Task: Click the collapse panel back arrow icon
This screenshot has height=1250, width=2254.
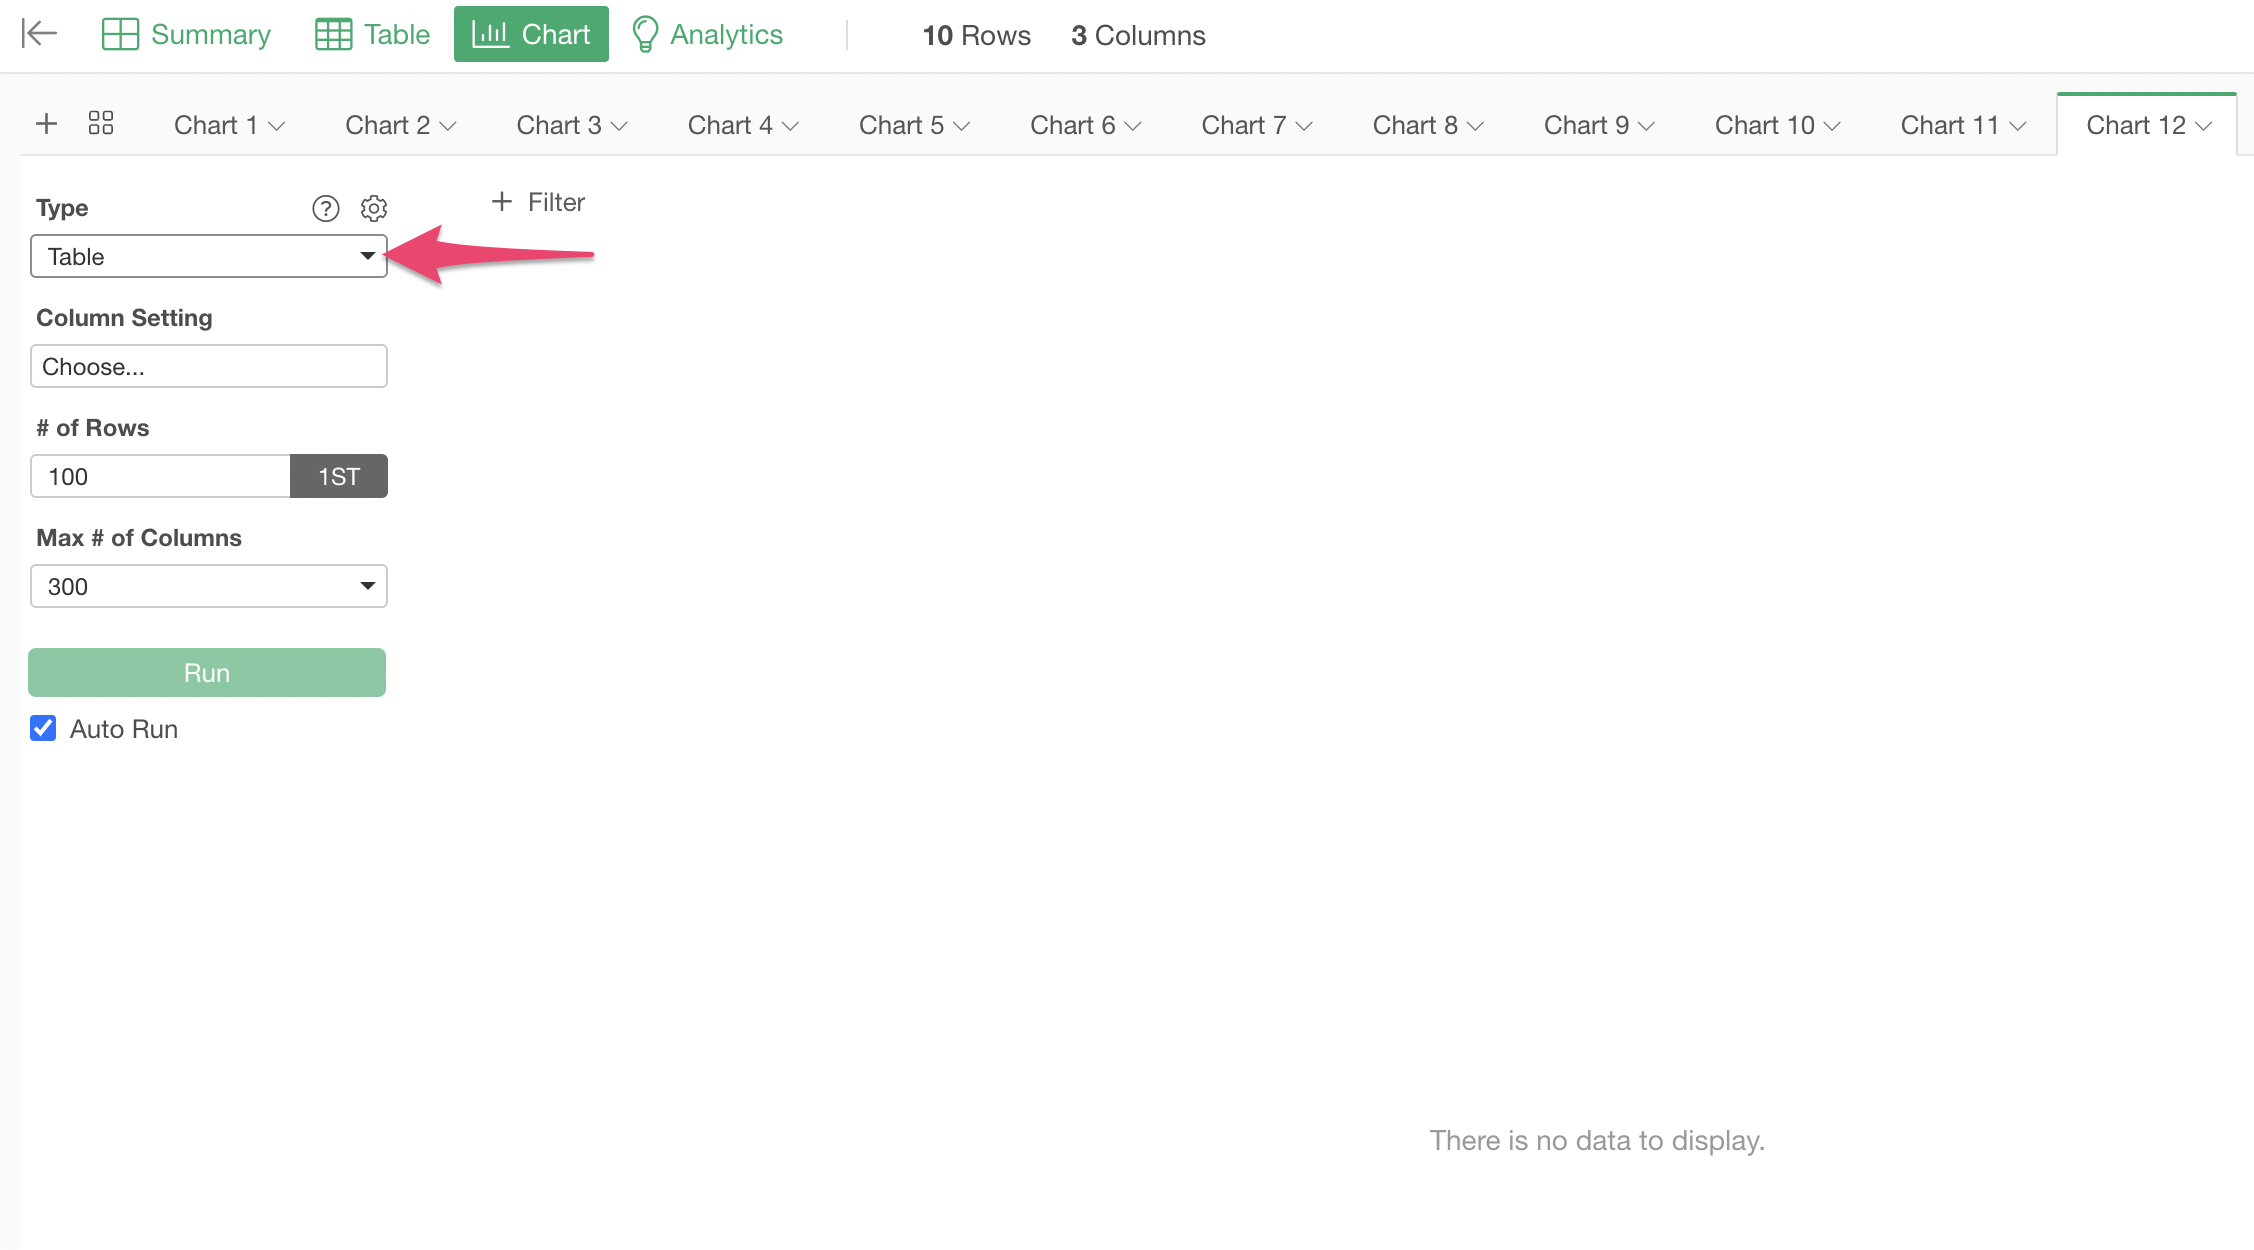Action: click(x=39, y=34)
